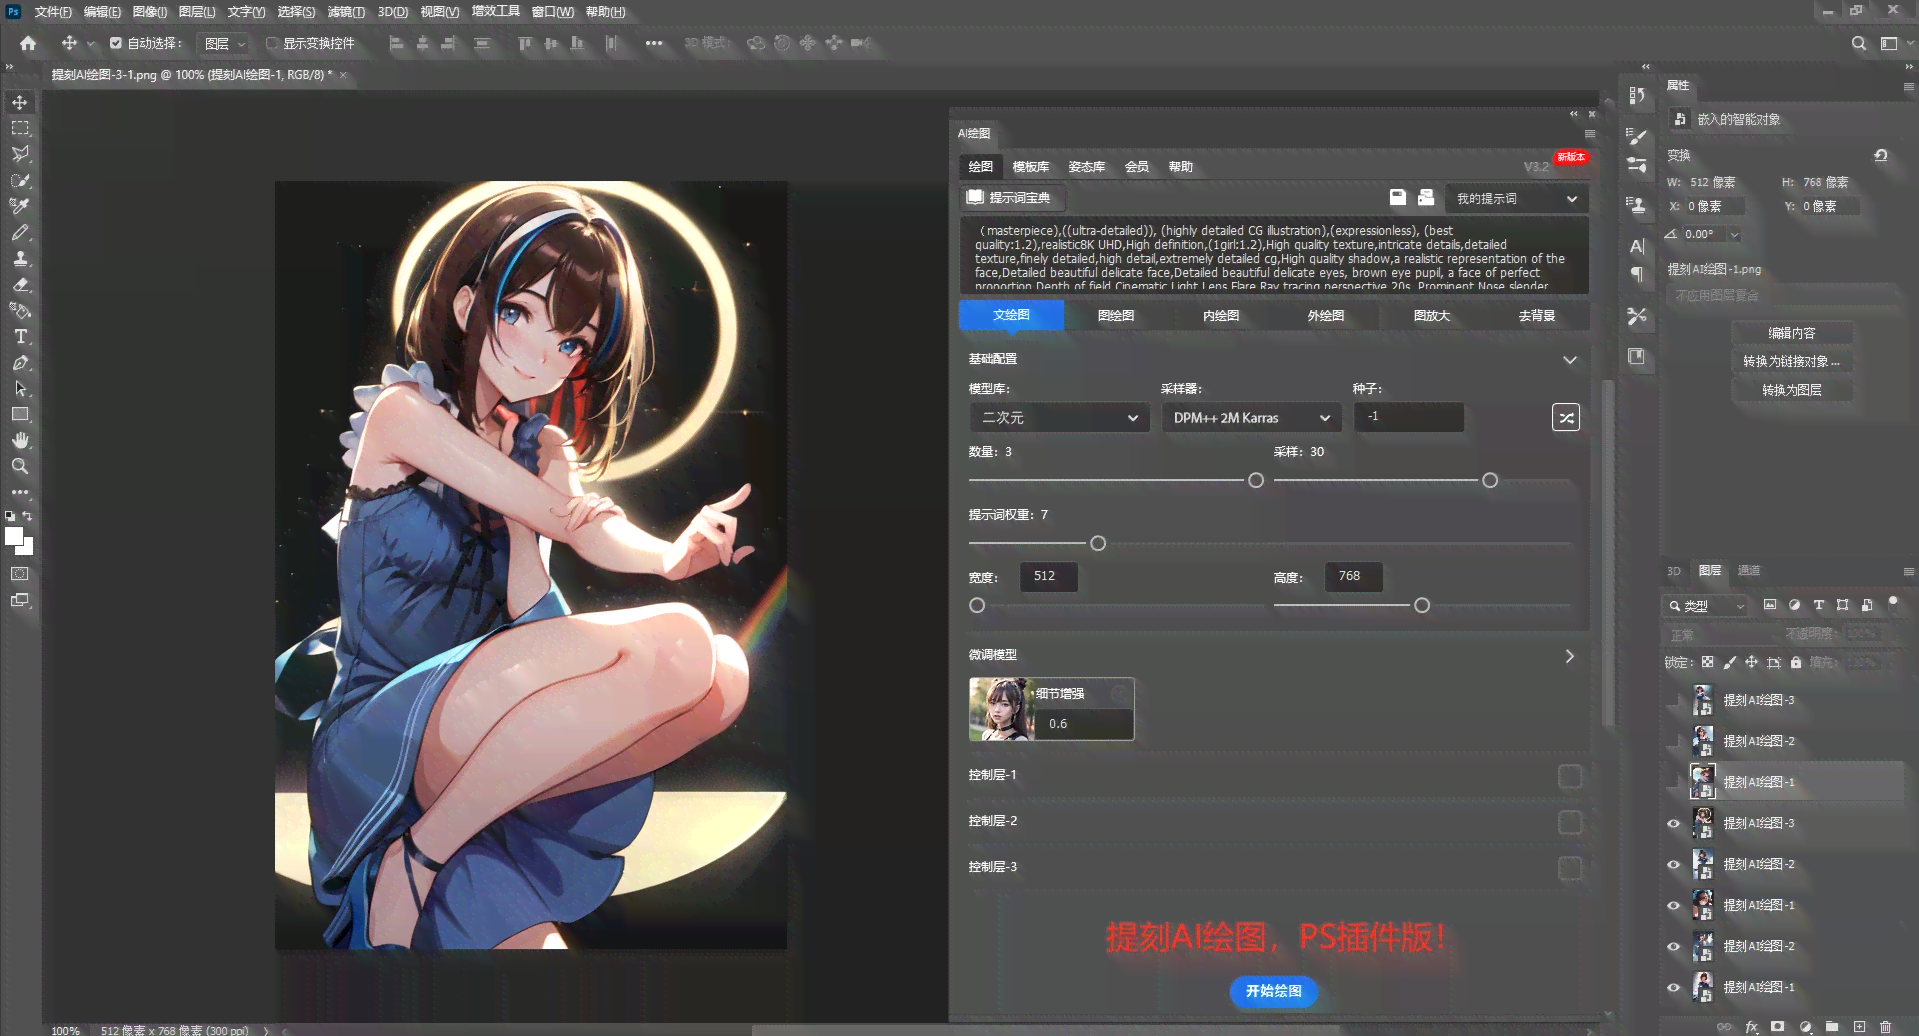Enable the 控制层-3 checkbox
The image size is (1919, 1036).
1570,868
